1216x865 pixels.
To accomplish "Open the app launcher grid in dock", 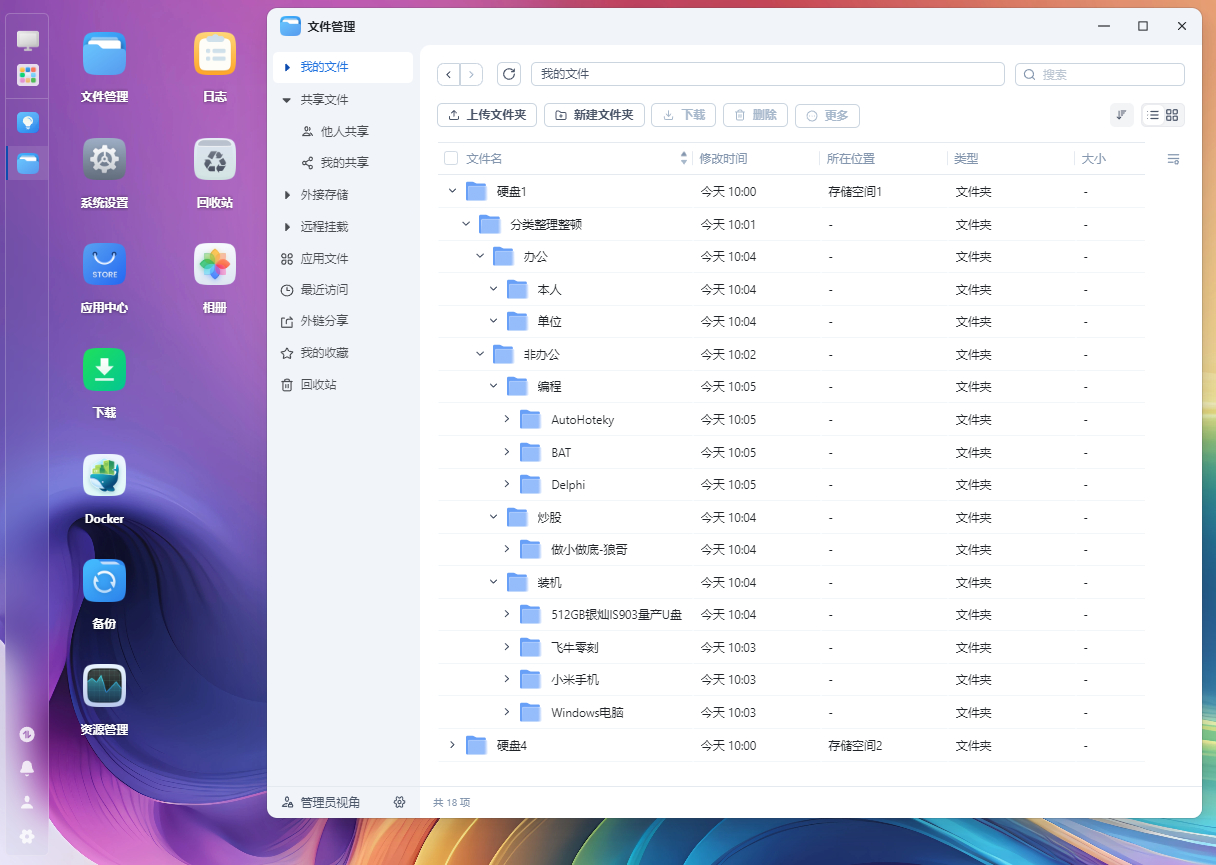I will 28,75.
